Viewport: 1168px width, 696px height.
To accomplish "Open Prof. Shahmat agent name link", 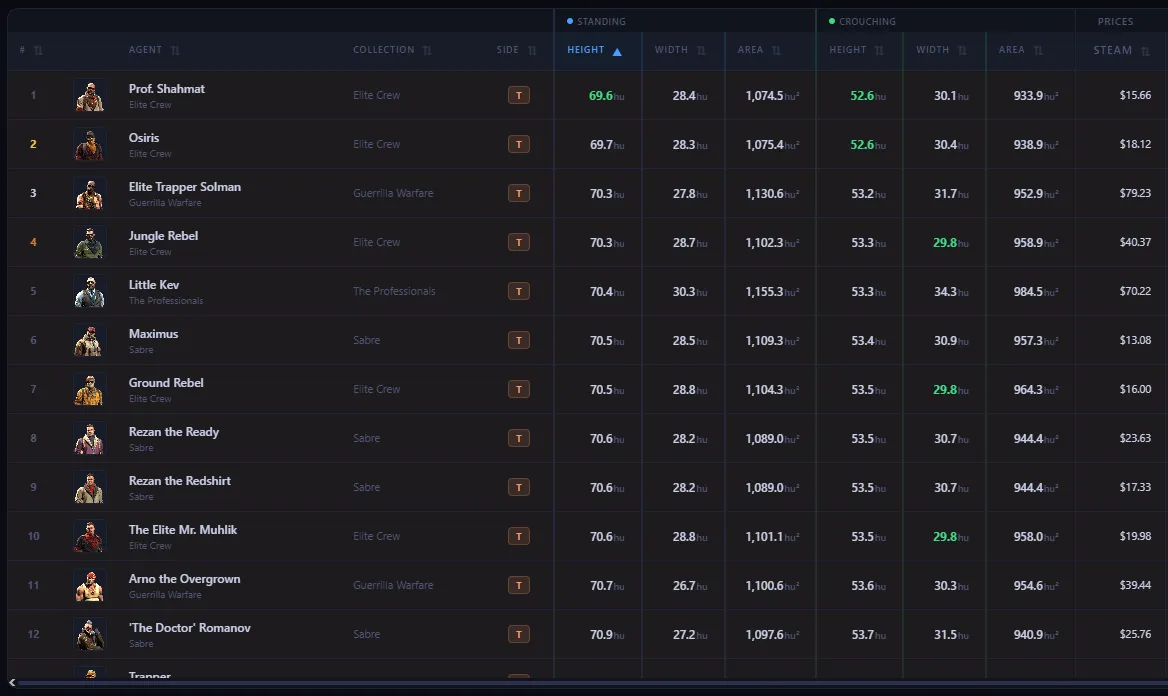I will click(166, 89).
